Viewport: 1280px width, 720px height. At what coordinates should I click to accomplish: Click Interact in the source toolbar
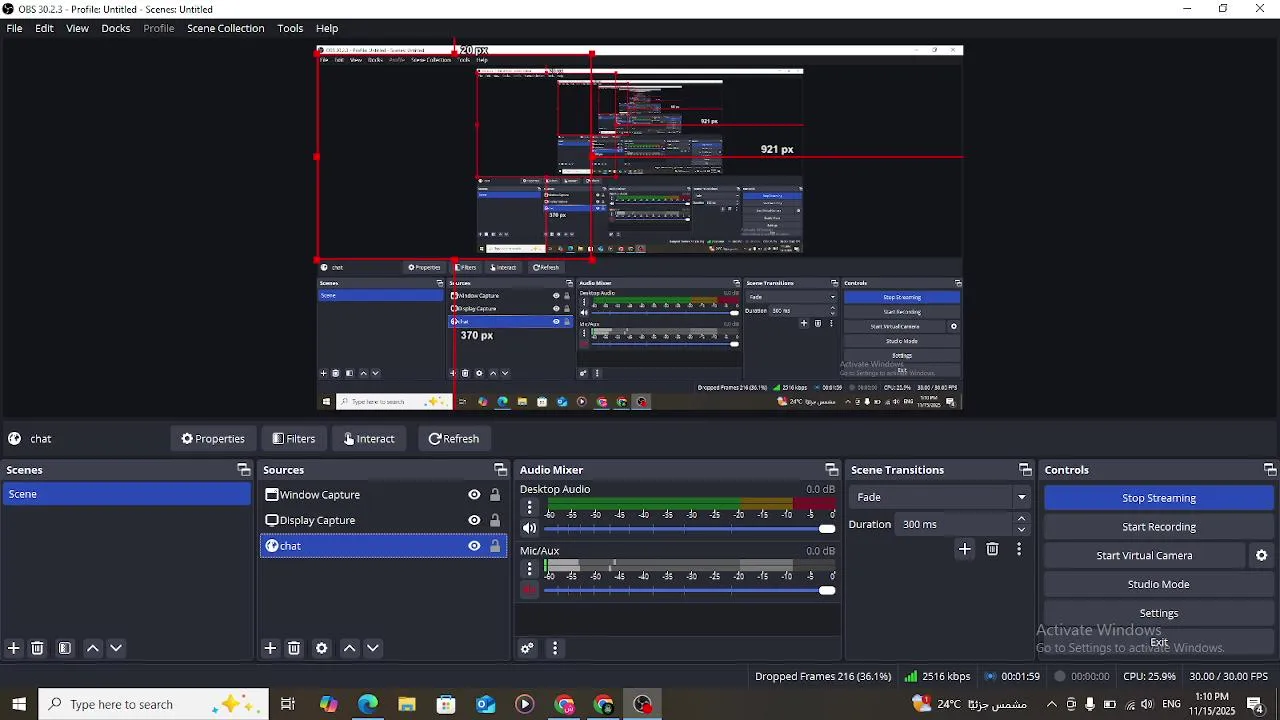tap(368, 438)
